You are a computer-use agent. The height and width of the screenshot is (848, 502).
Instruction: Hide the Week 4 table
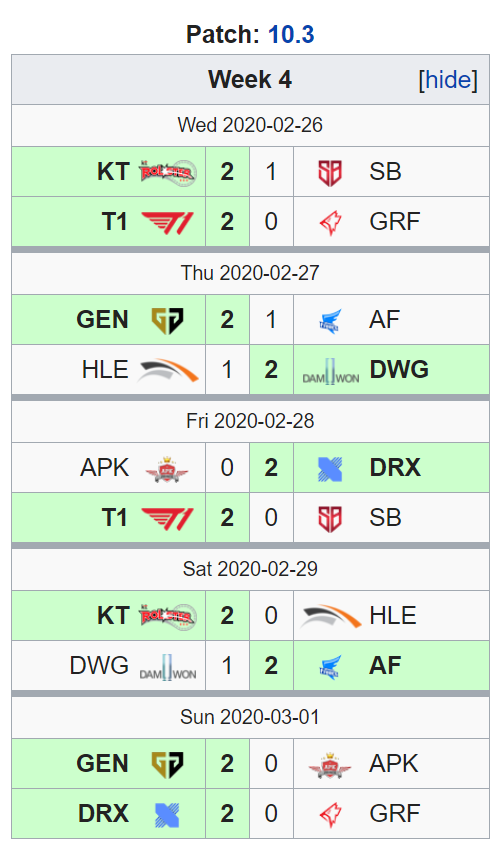(448, 80)
